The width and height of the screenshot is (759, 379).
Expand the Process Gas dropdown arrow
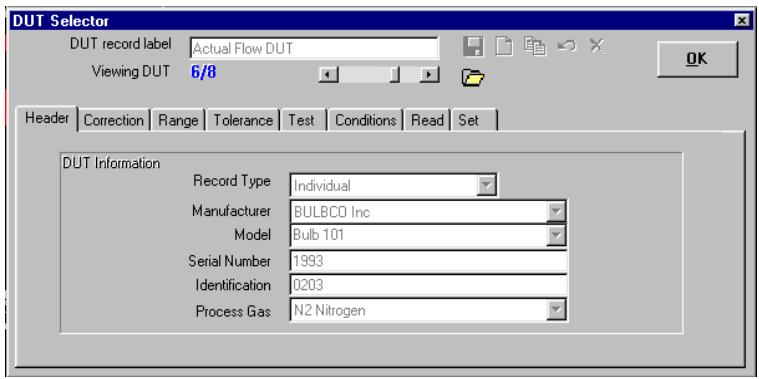[x=556, y=310]
